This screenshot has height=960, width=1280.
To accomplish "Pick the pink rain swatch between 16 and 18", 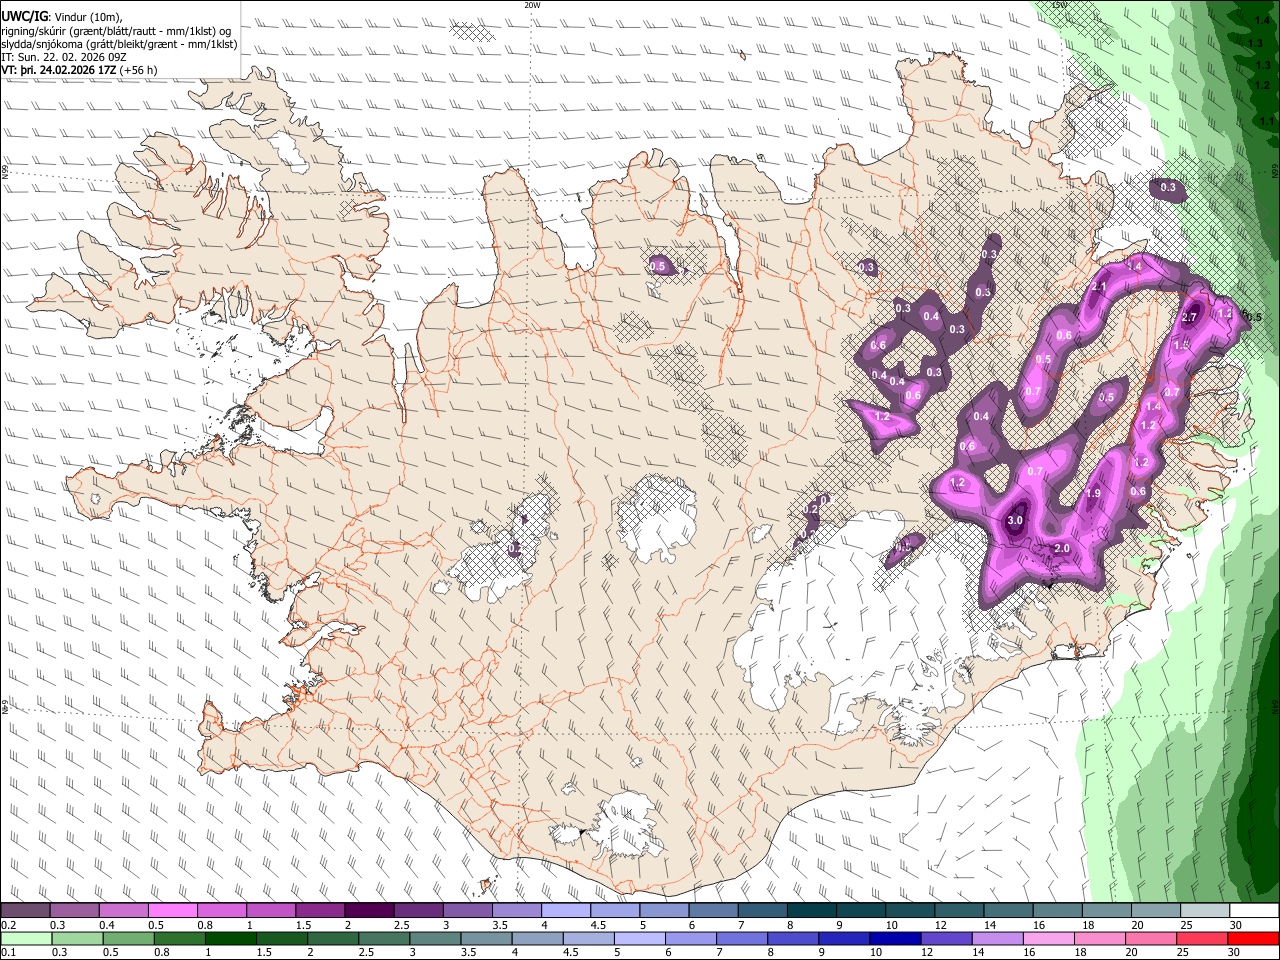I will click(1050, 938).
